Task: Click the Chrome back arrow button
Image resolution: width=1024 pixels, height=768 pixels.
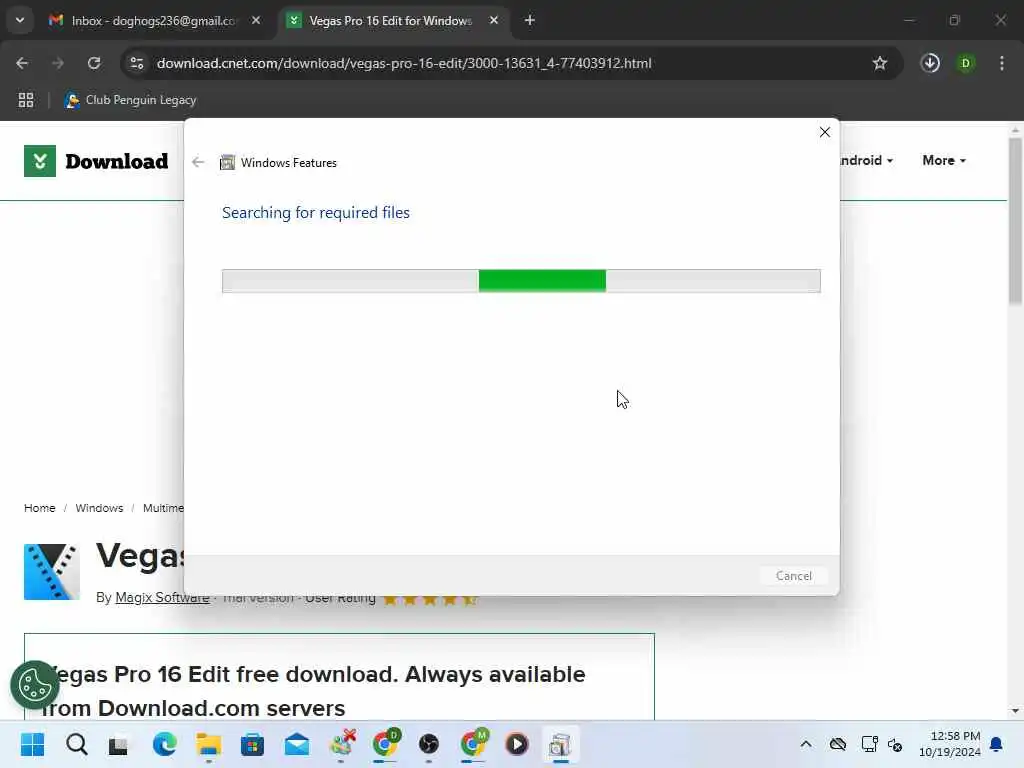Action: (x=22, y=63)
